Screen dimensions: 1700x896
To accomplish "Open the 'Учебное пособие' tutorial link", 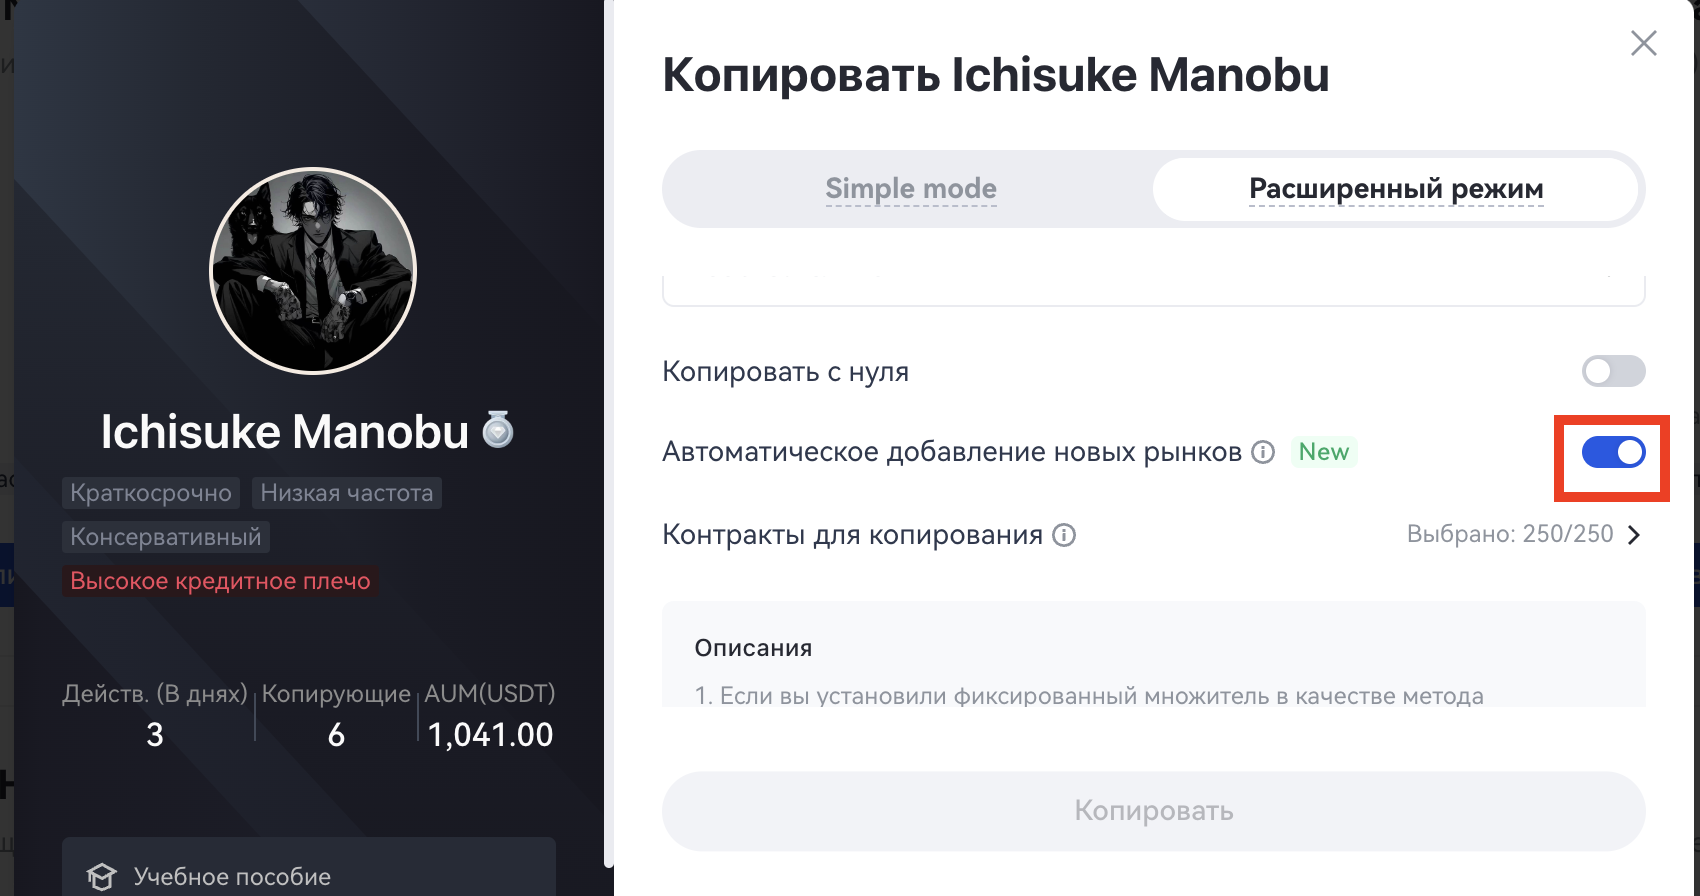I will click(232, 877).
